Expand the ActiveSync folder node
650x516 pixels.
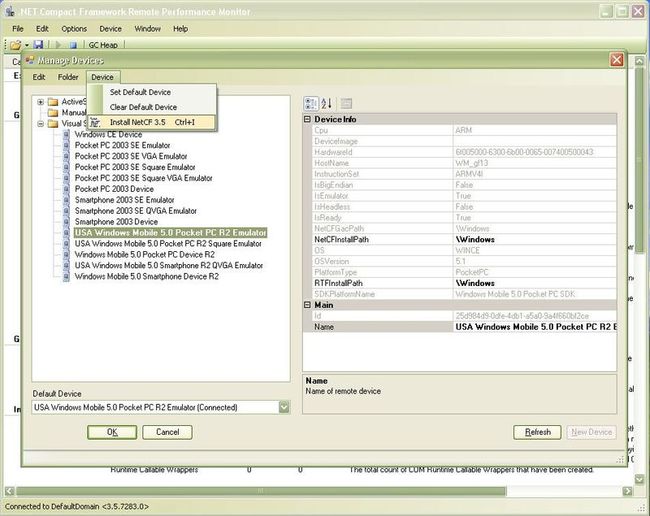(40, 102)
